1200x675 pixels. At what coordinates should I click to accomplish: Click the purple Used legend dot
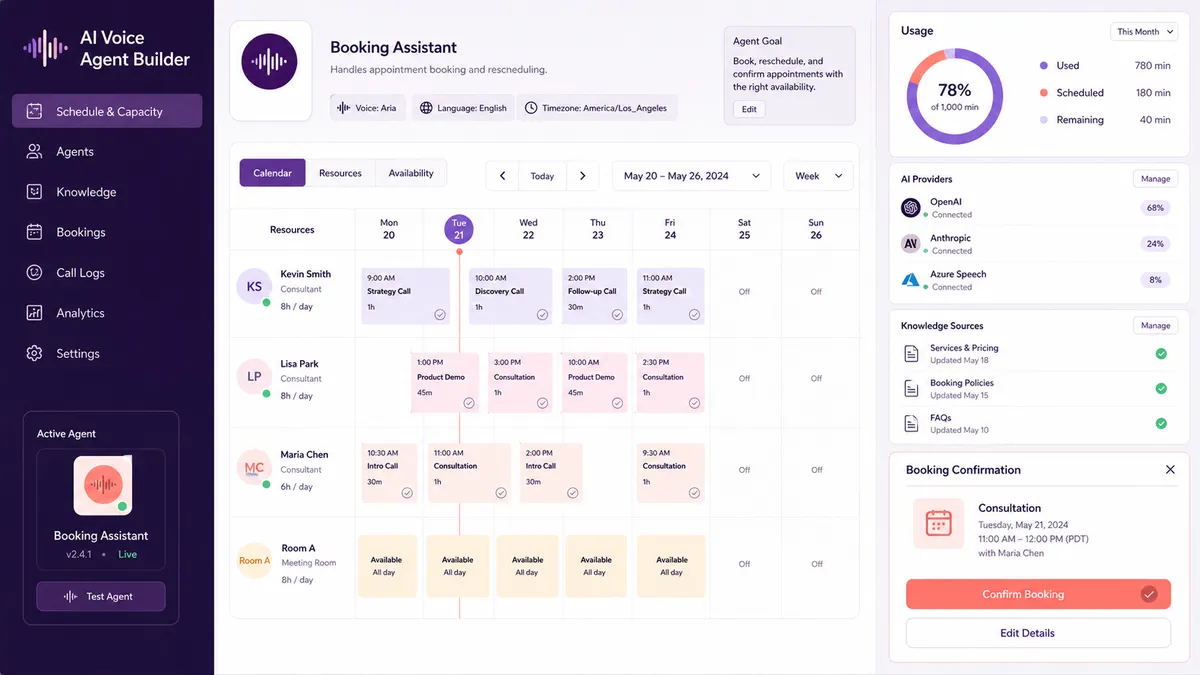click(1044, 66)
